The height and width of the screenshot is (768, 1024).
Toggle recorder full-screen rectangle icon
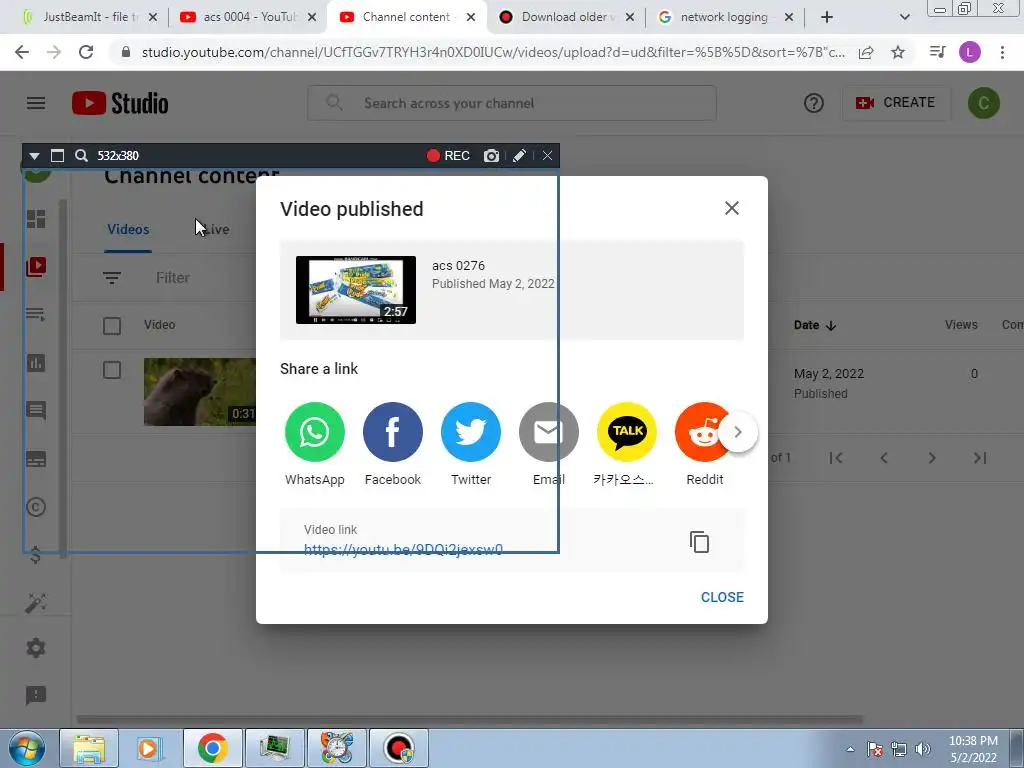[x=57, y=155]
